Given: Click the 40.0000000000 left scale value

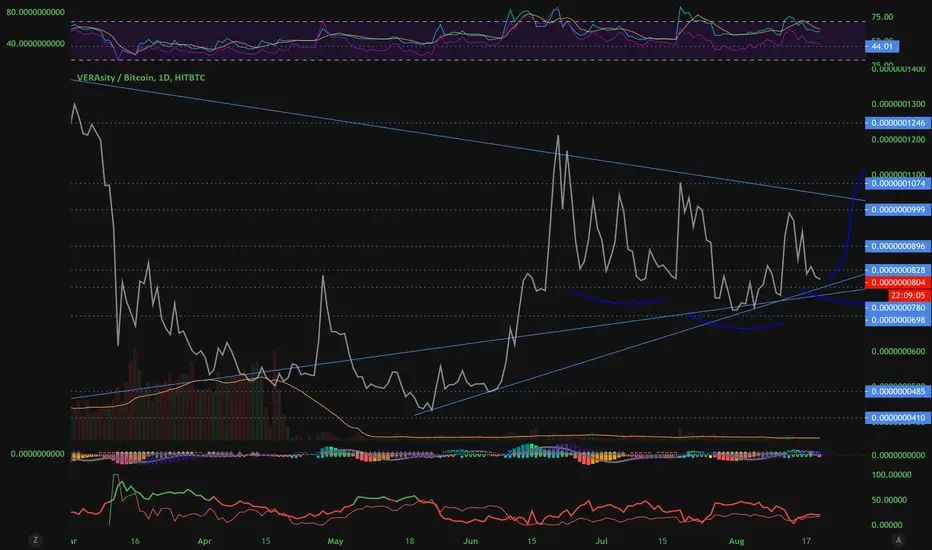Looking at the screenshot, I should click(x=35, y=43).
